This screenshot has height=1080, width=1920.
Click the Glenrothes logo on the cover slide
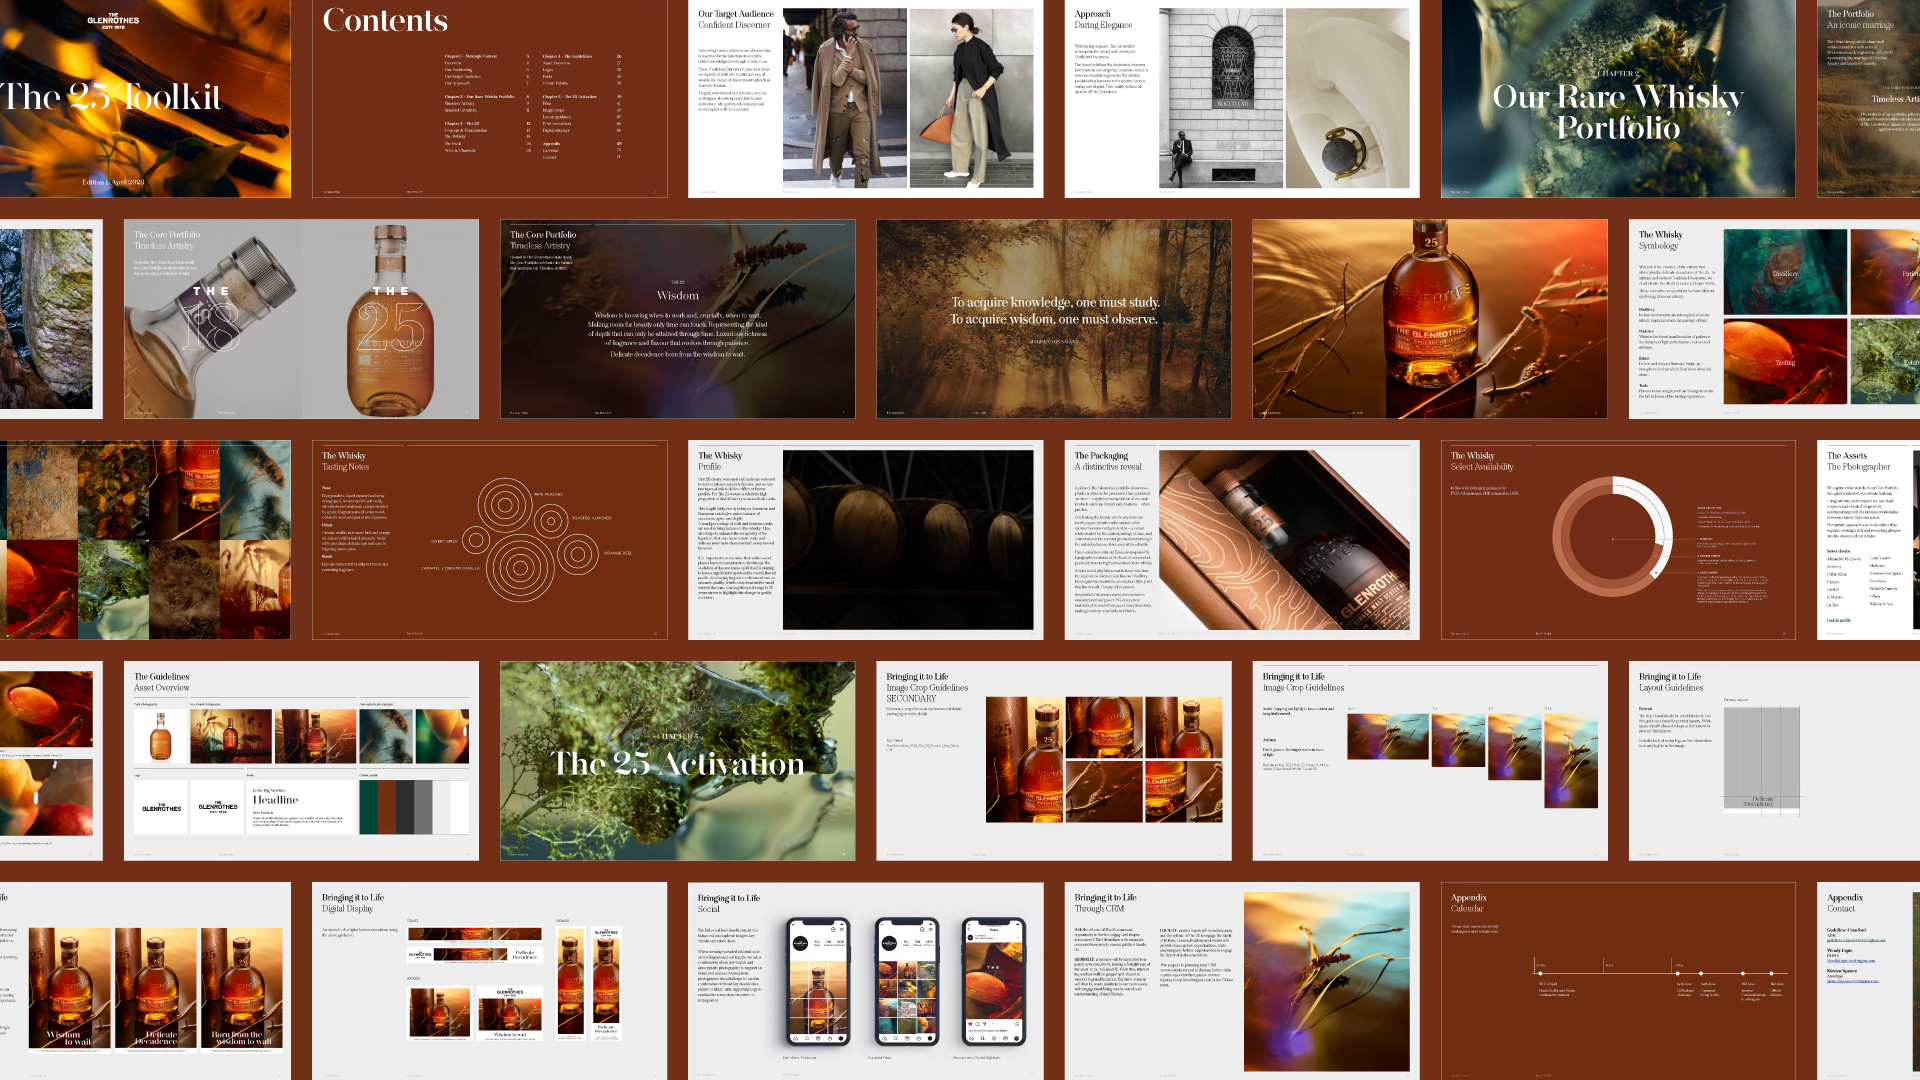click(113, 21)
